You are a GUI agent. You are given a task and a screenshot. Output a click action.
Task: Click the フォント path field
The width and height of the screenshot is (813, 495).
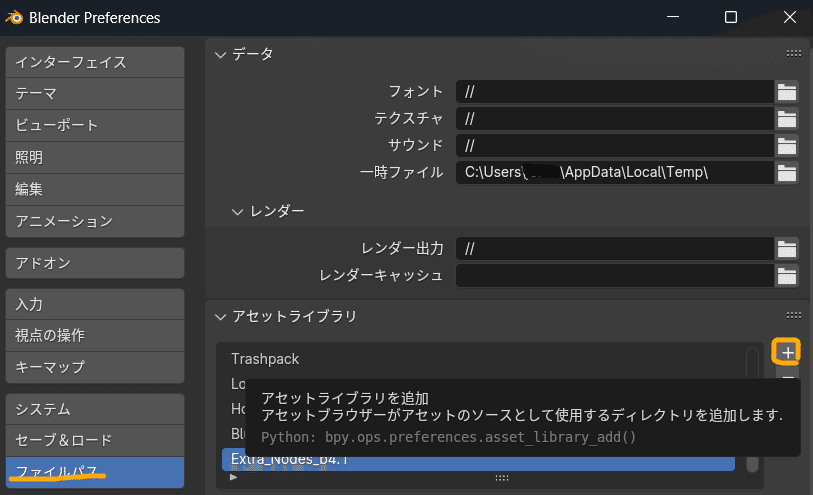[615, 92]
